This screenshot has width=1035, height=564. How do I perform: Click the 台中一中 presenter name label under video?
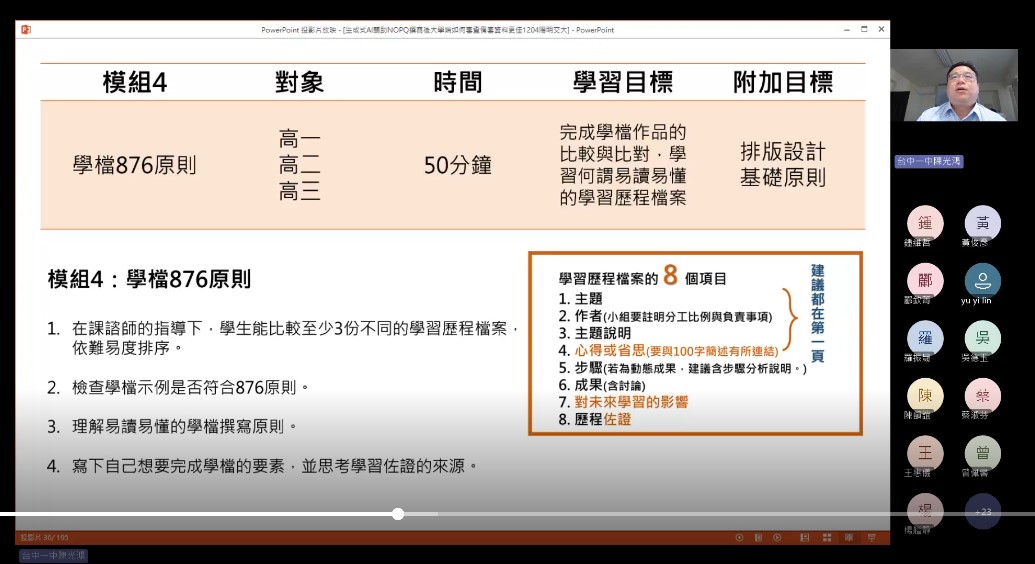pyautogui.click(x=928, y=161)
